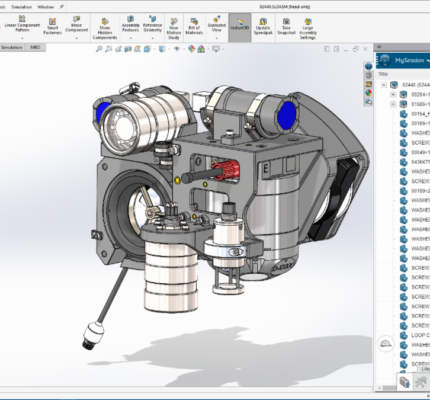430x400 pixels.
Task: Toggle the hide/show items eye icon
Action: click(177, 49)
